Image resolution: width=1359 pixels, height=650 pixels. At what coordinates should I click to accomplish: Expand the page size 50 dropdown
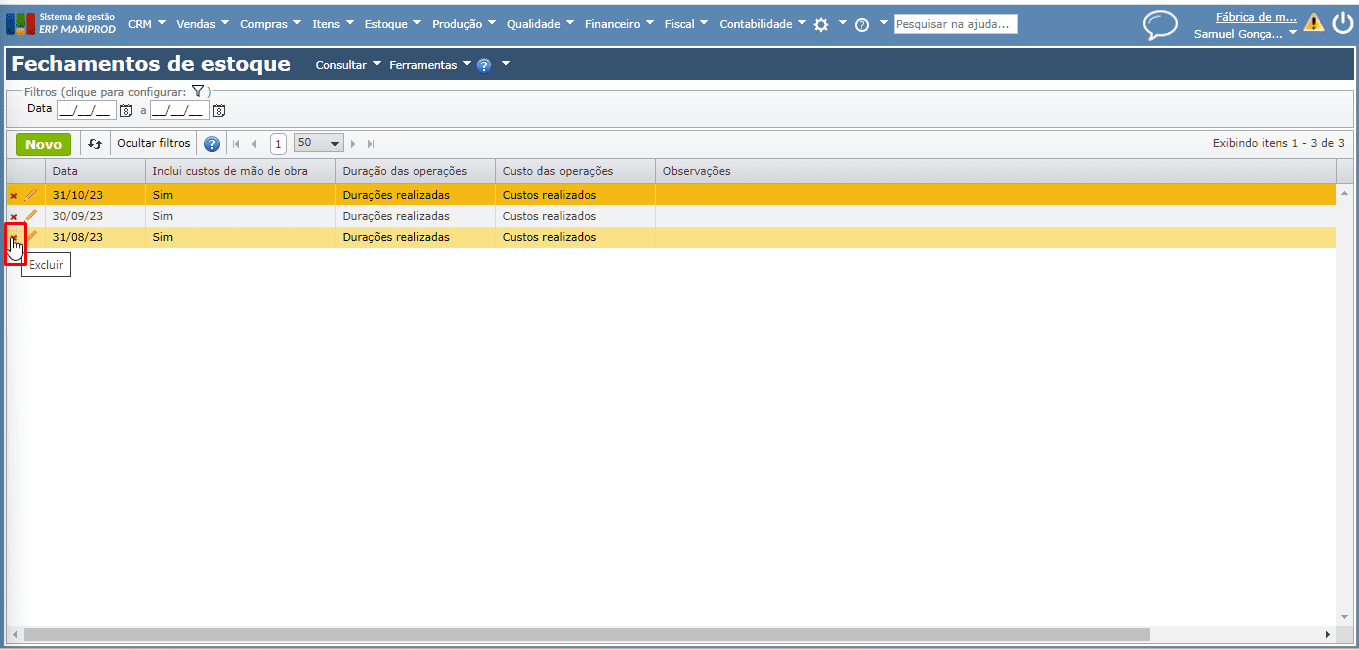pyautogui.click(x=335, y=144)
